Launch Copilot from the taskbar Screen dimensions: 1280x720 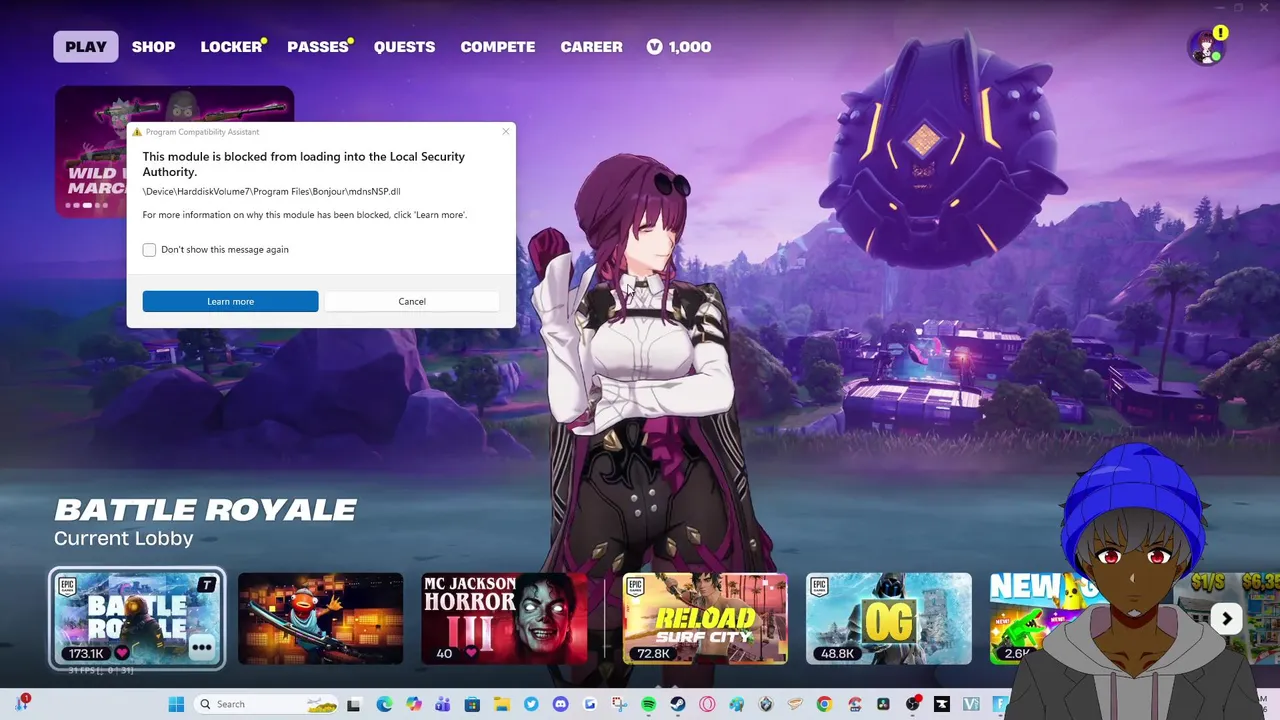tap(413, 704)
